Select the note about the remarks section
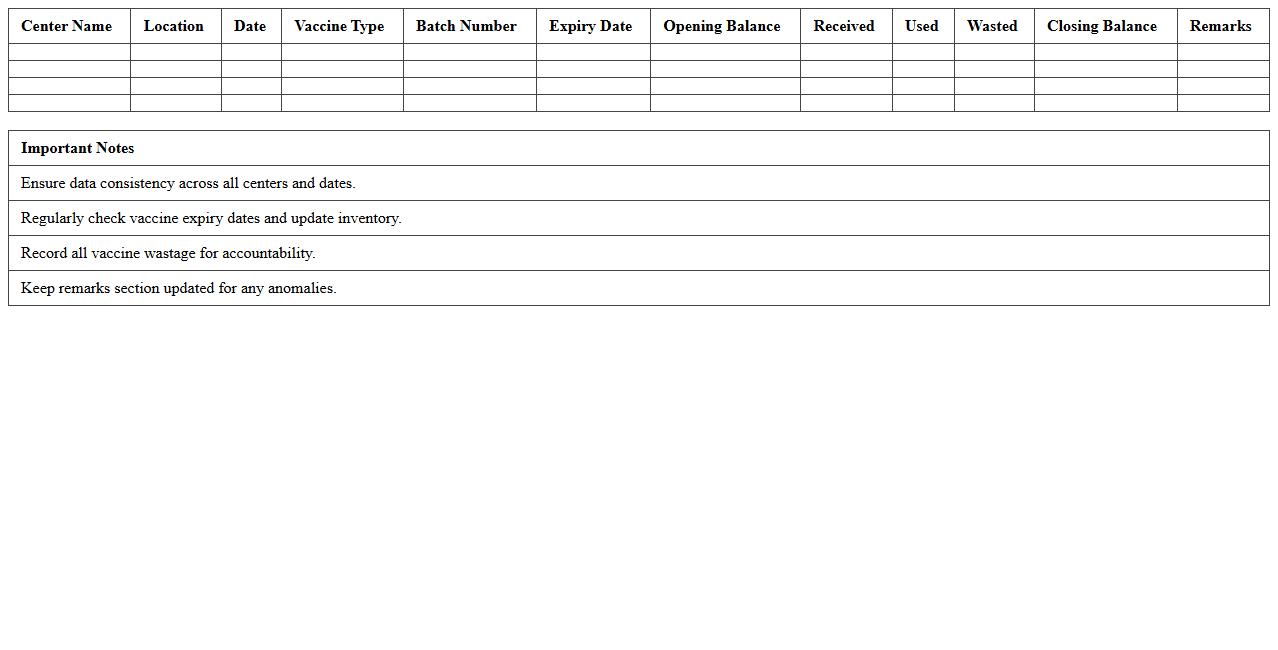1278x650 pixels. click(178, 288)
